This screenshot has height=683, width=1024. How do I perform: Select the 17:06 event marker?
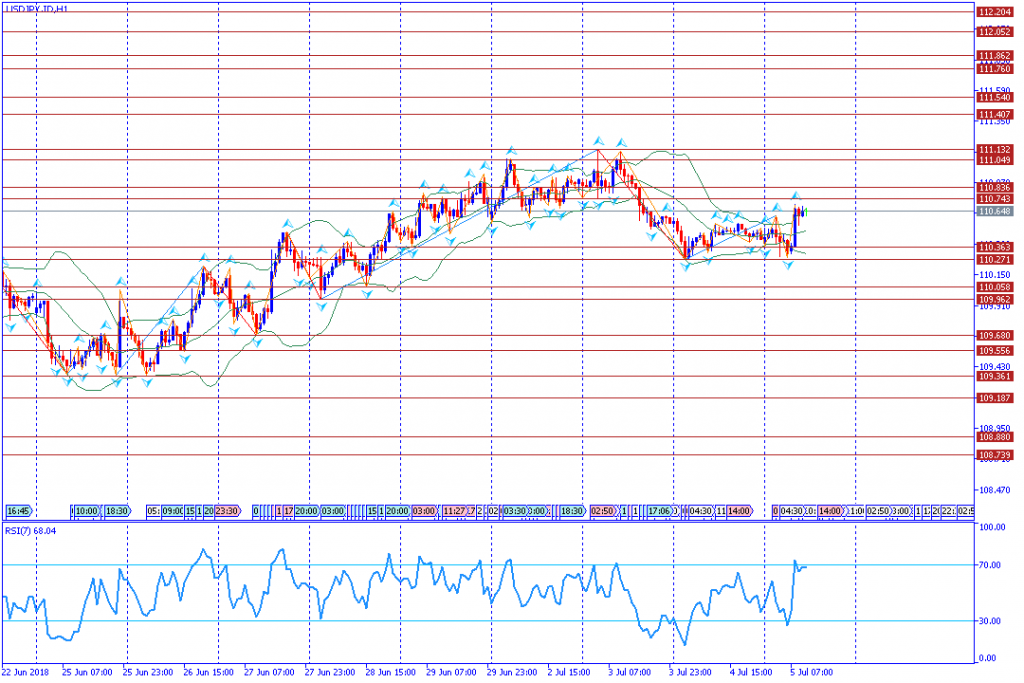tap(659, 510)
